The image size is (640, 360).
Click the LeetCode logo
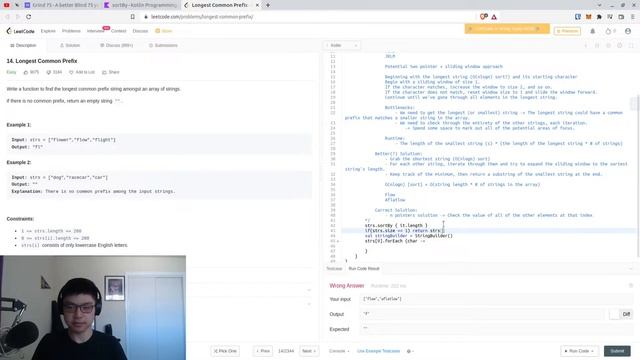pos(20,31)
